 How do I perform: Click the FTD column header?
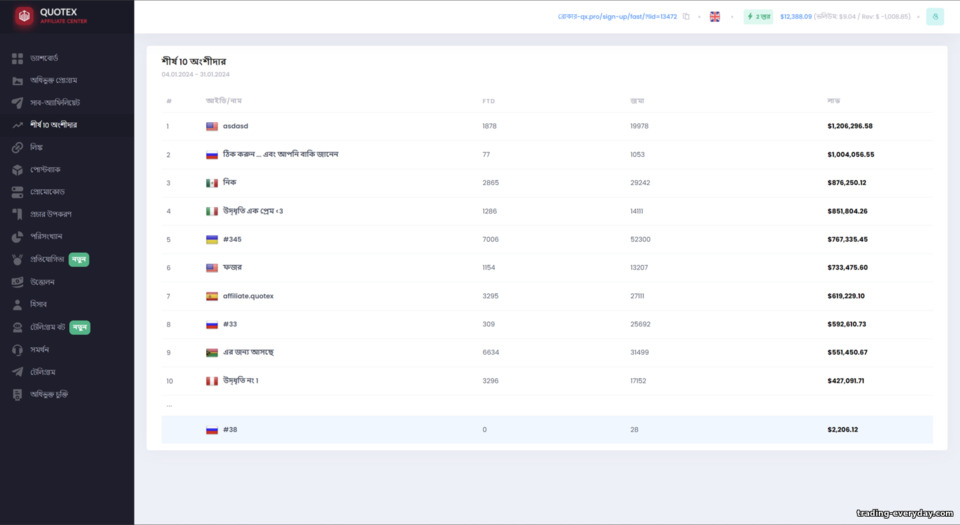click(x=488, y=101)
